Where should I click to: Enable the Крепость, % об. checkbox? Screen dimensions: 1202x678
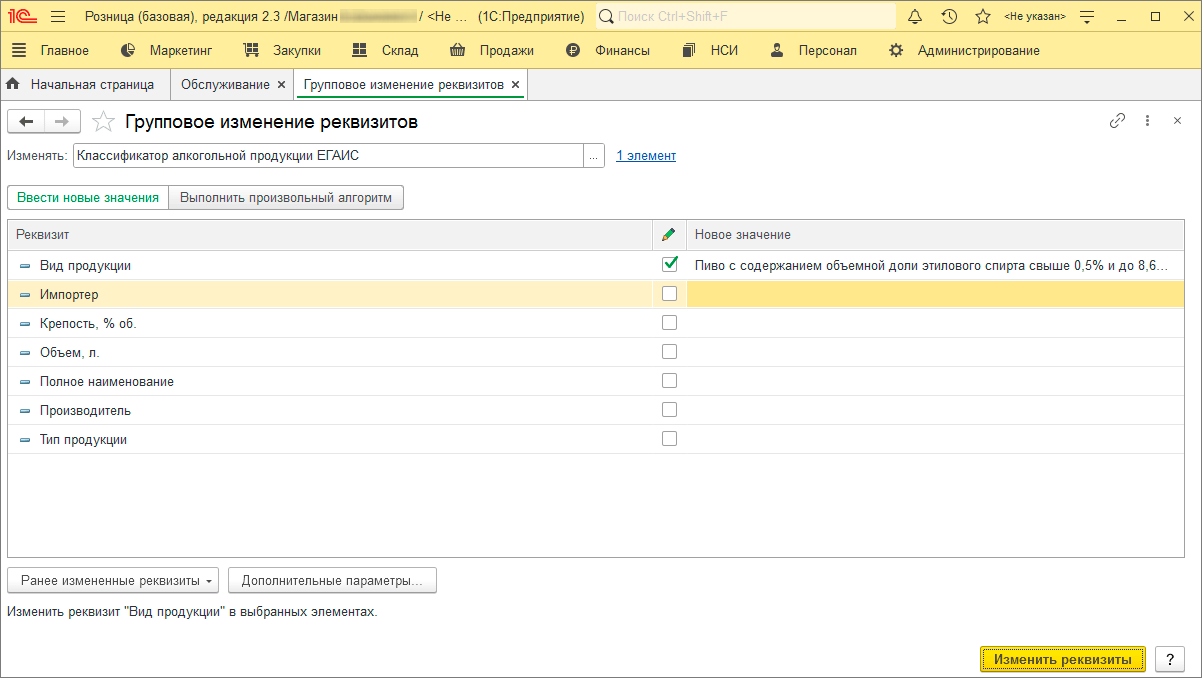(670, 323)
